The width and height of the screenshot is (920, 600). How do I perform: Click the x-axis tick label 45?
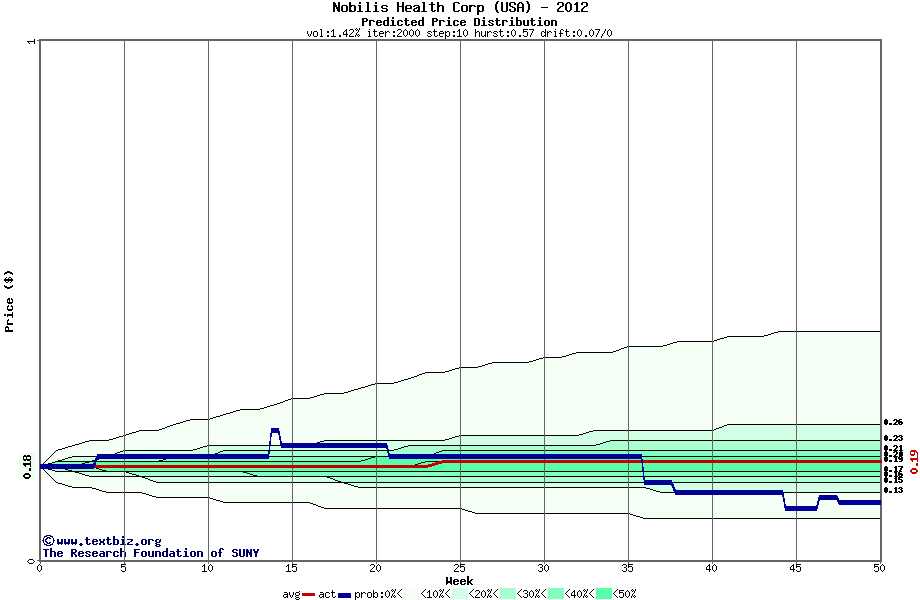pyautogui.click(x=795, y=568)
